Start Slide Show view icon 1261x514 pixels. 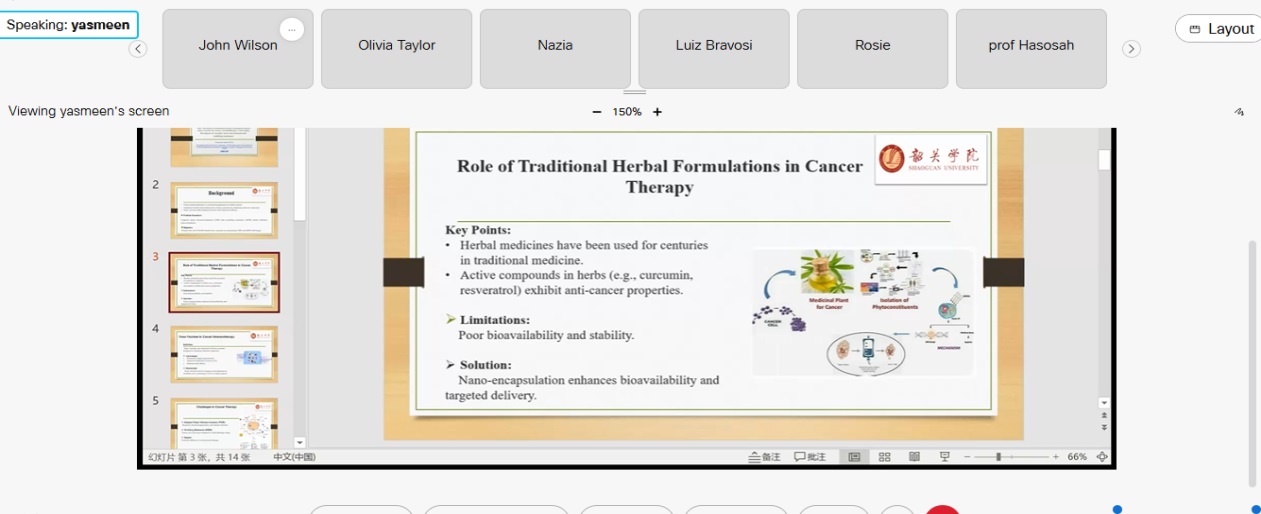tap(944, 457)
